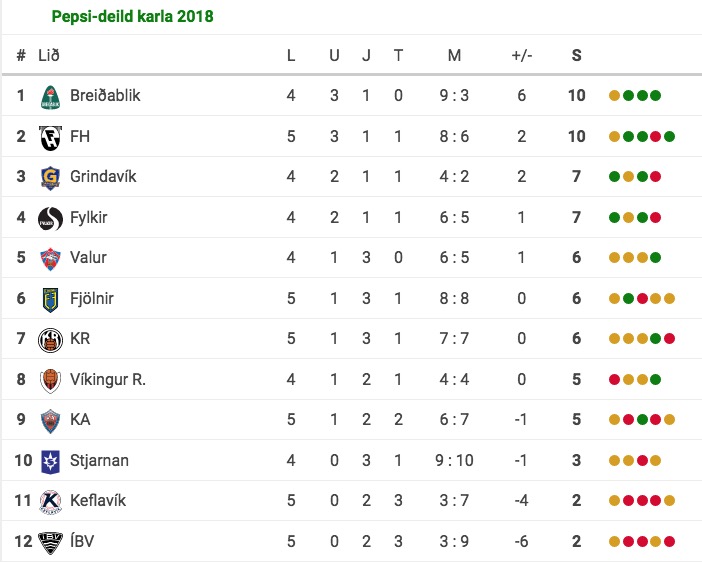Open the Víkingur R. team name link
Image resolution: width=702 pixels, height=562 pixels.
[x=108, y=380]
